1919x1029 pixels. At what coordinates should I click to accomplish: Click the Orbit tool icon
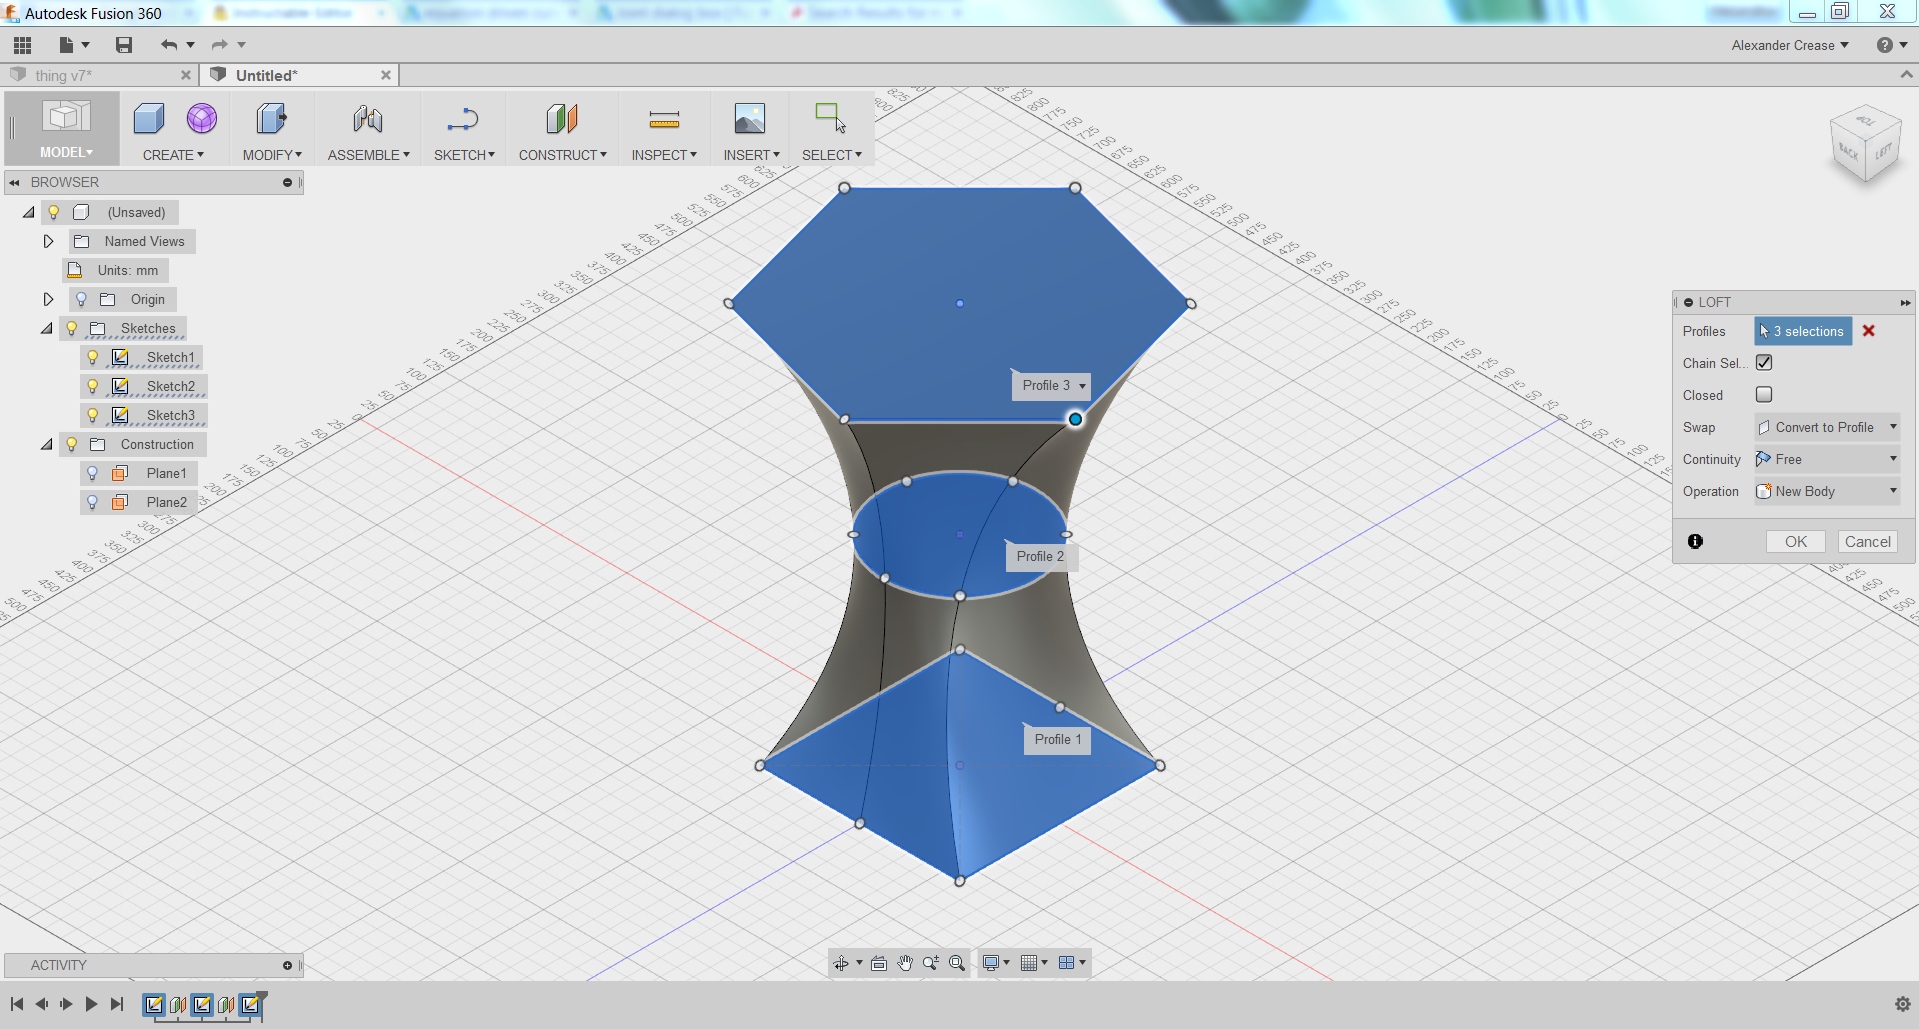[842, 963]
